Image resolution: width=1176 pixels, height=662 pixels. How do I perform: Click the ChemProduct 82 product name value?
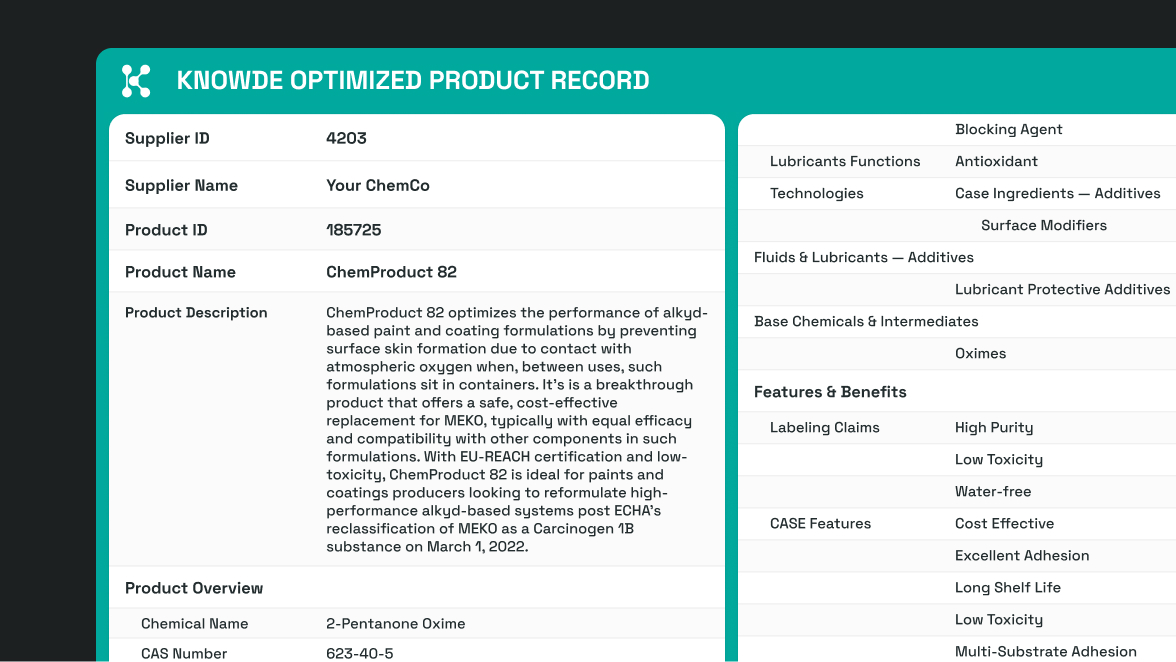click(391, 272)
